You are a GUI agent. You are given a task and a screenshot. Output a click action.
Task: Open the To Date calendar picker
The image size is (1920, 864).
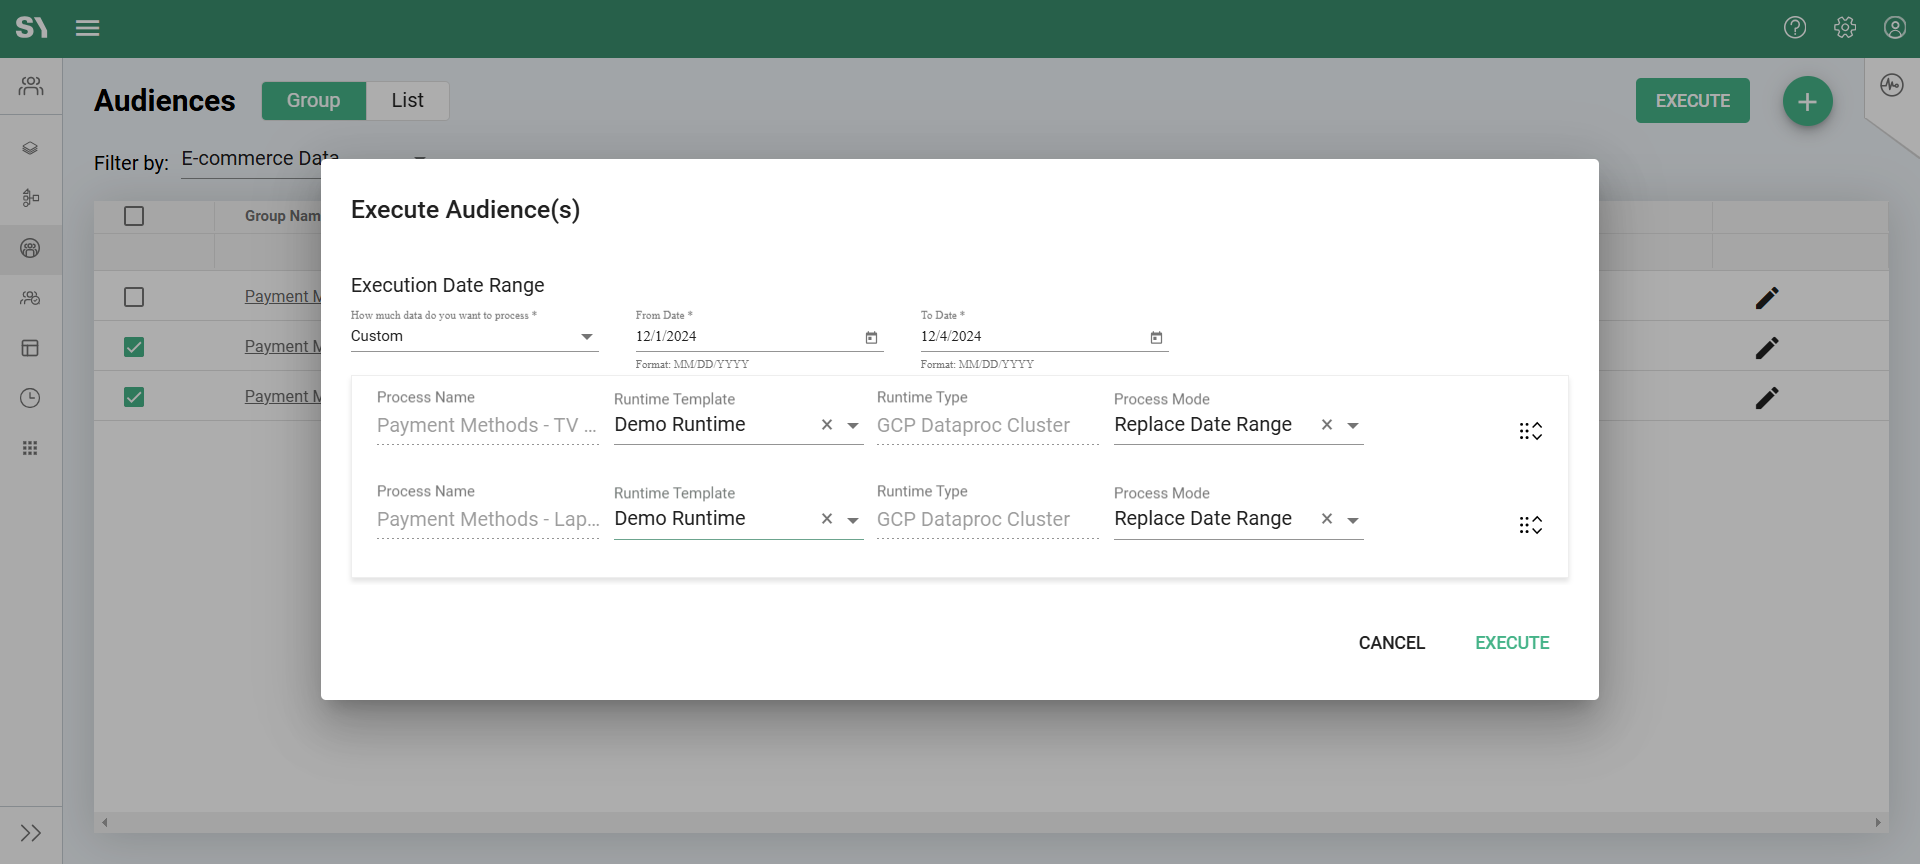click(x=1156, y=338)
